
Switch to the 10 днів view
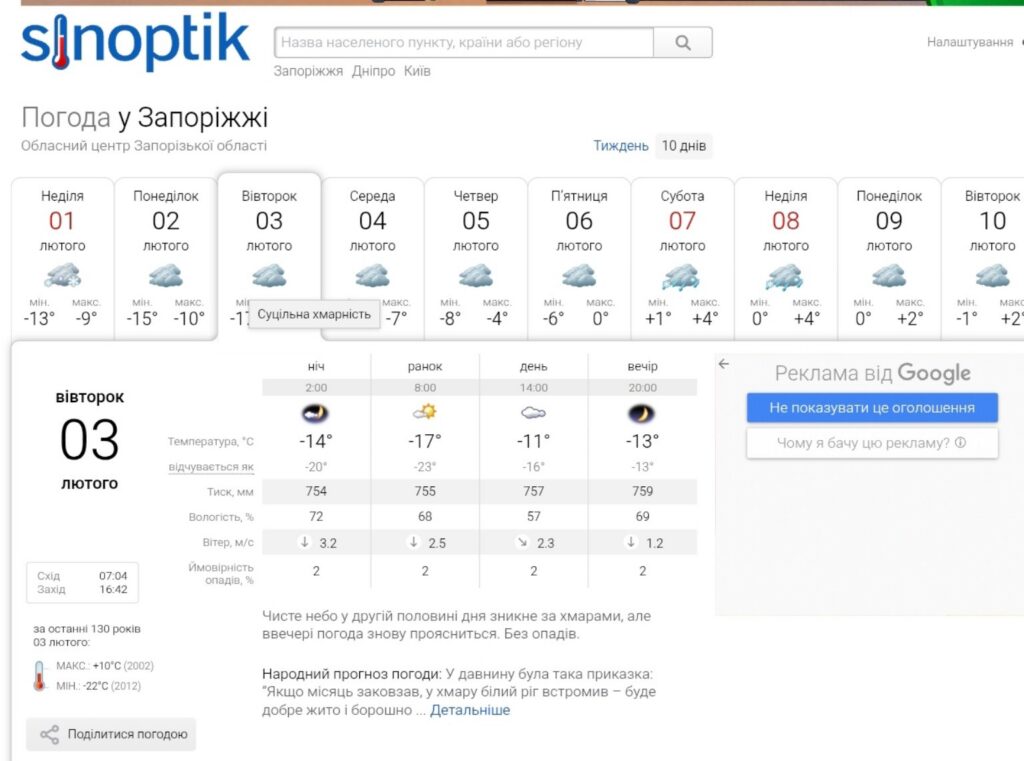[x=683, y=146]
